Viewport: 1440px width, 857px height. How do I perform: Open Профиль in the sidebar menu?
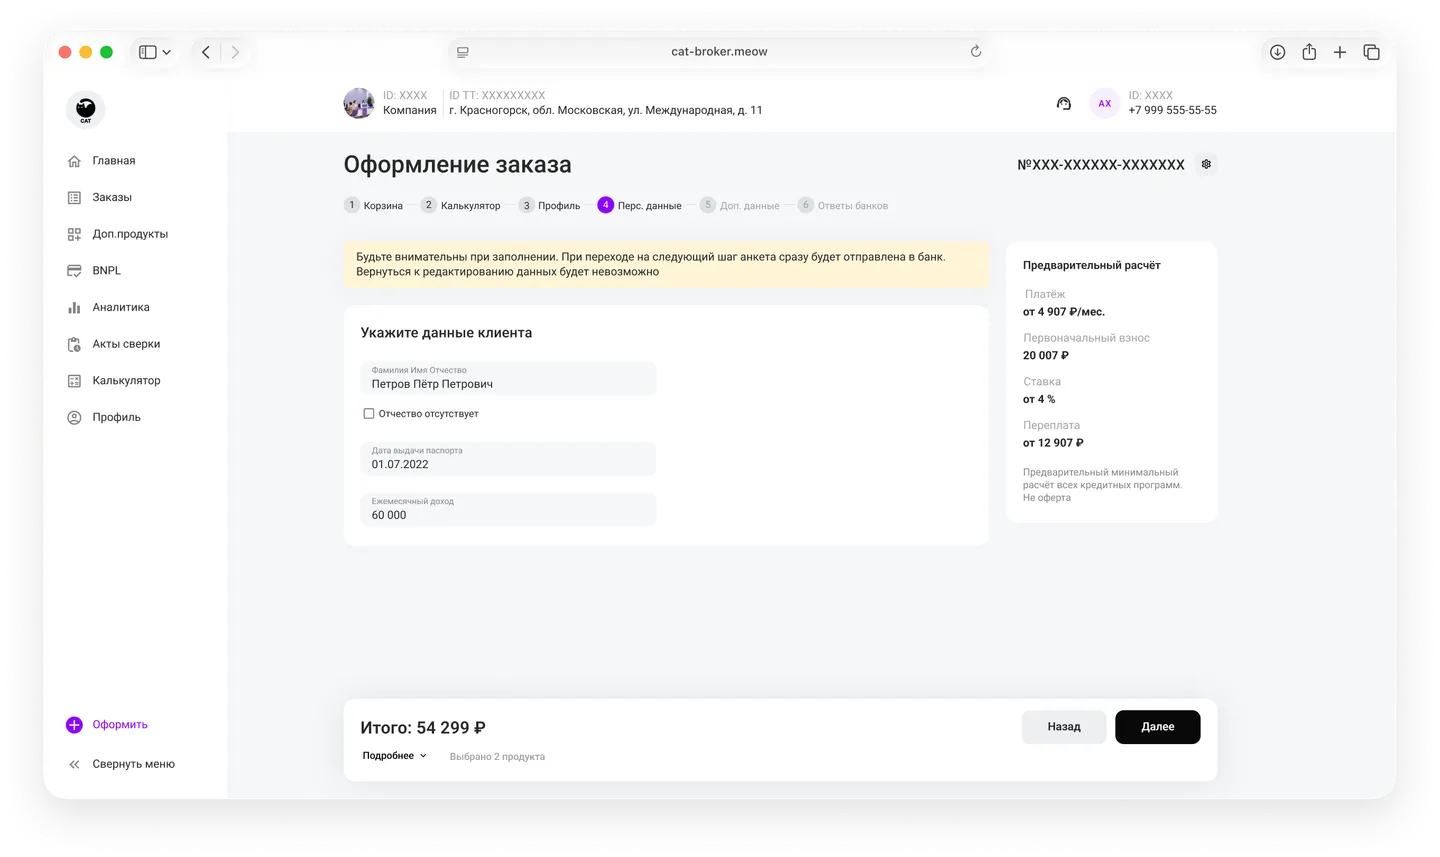pos(116,417)
